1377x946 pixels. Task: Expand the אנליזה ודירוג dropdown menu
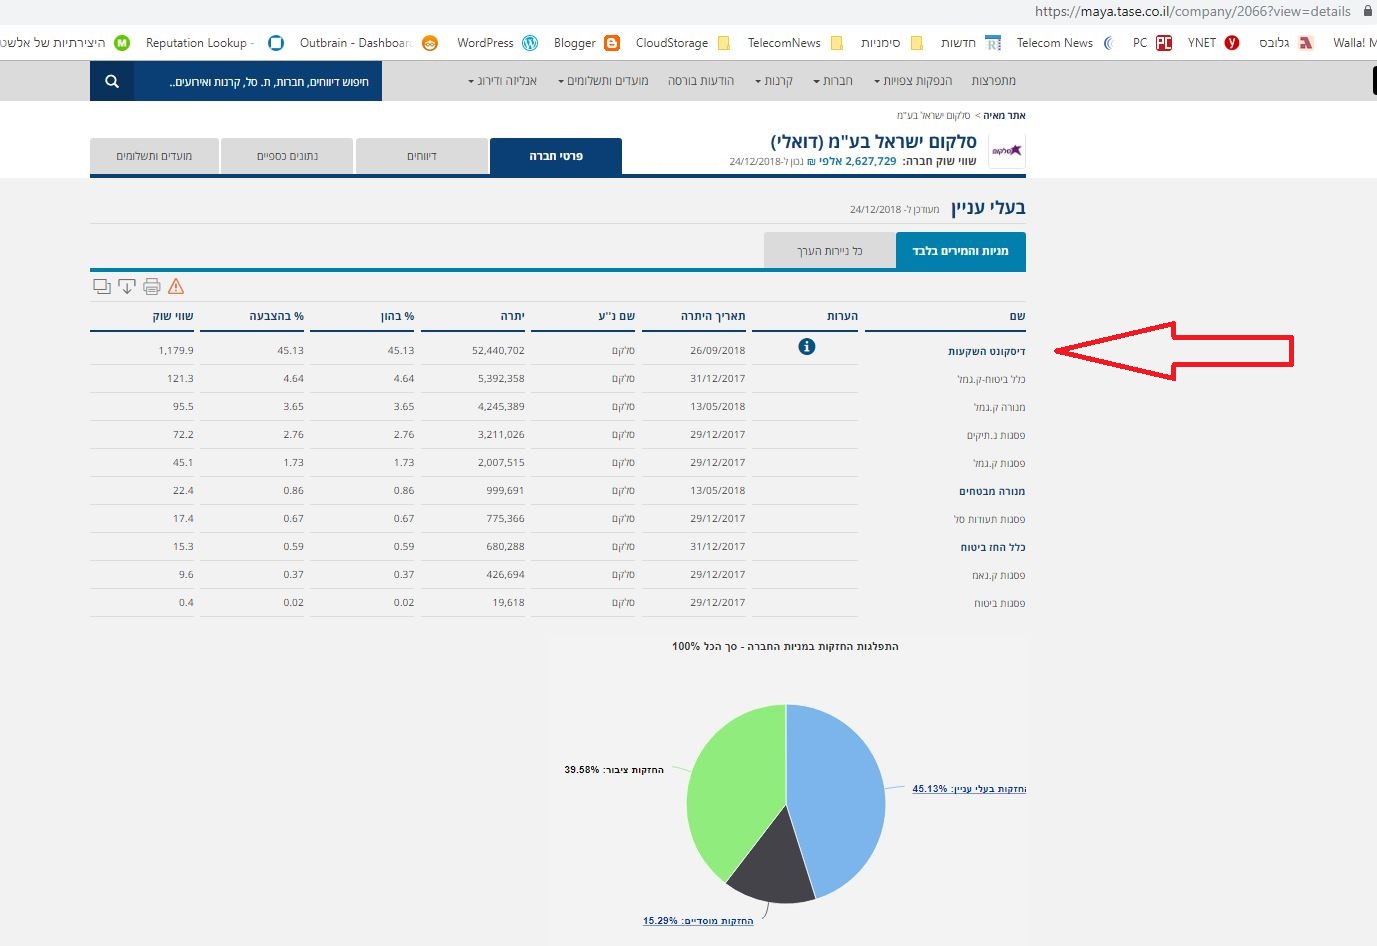click(502, 81)
